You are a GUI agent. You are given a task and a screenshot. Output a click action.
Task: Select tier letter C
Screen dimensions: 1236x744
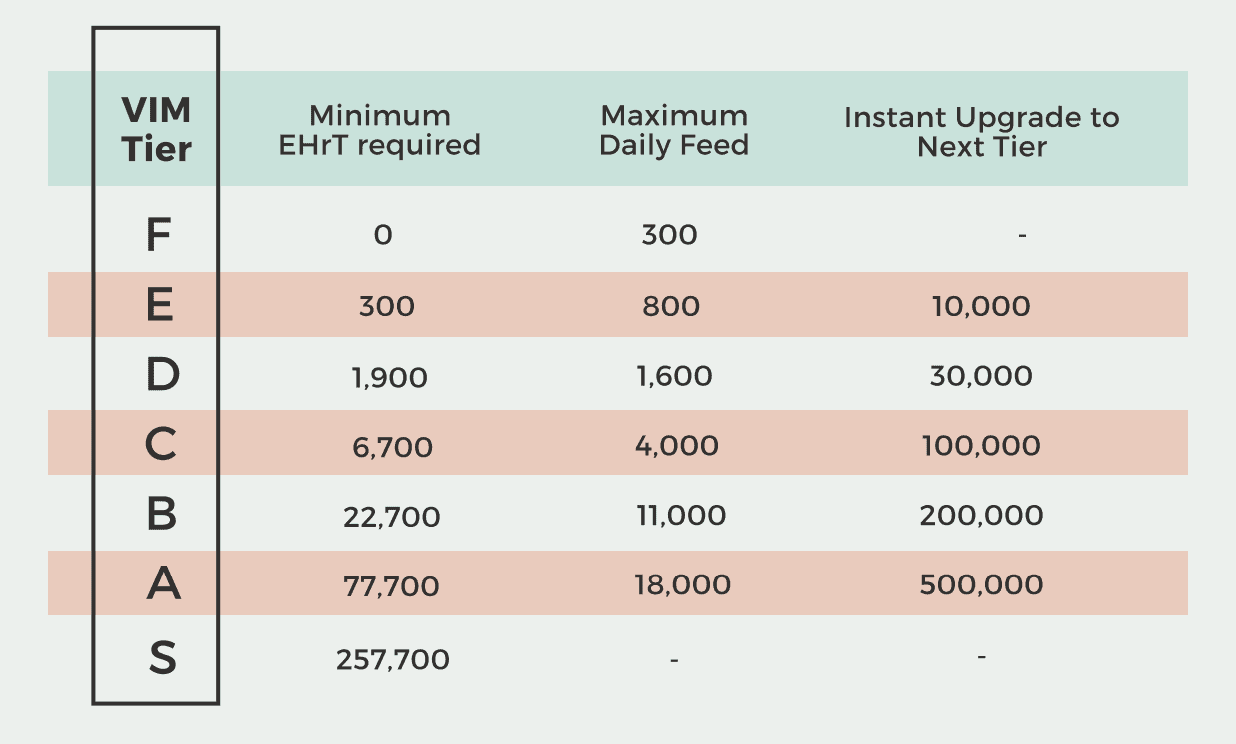(x=161, y=445)
